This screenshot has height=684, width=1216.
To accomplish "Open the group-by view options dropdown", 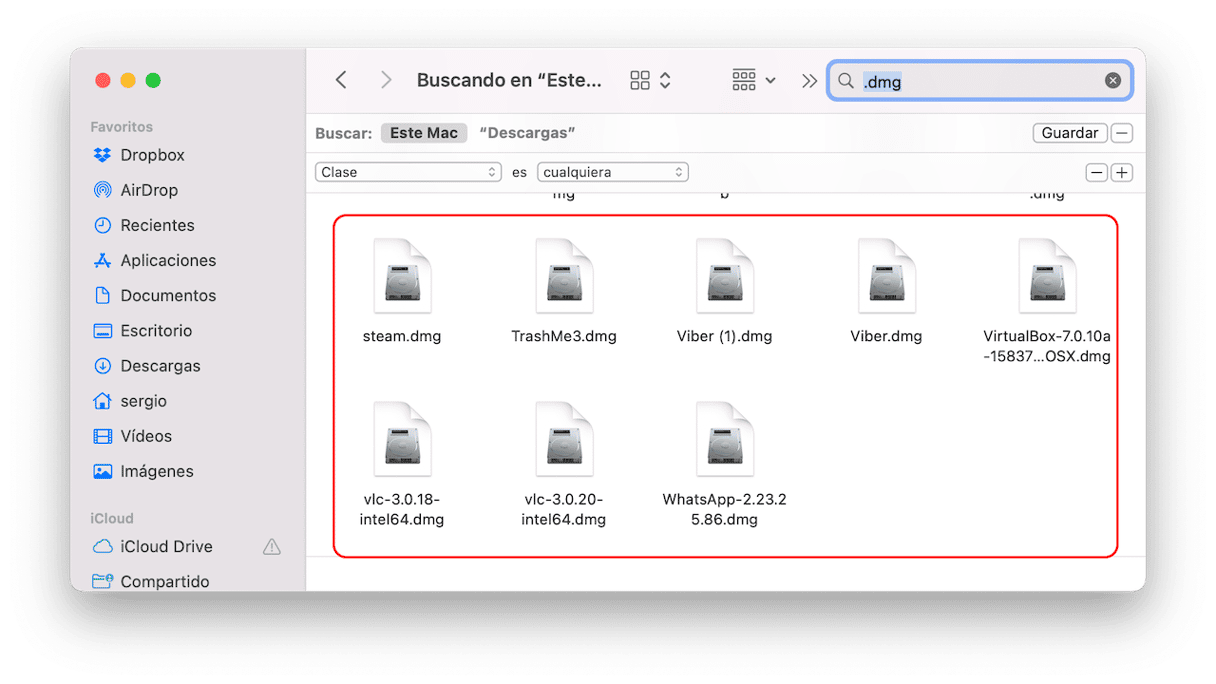I will 754,80.
